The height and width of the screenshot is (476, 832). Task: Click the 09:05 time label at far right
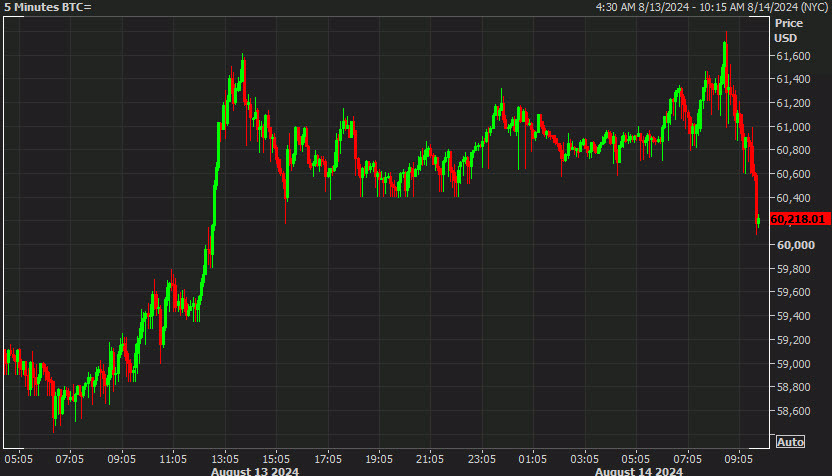pyautogui.click(x=739, y=459)
